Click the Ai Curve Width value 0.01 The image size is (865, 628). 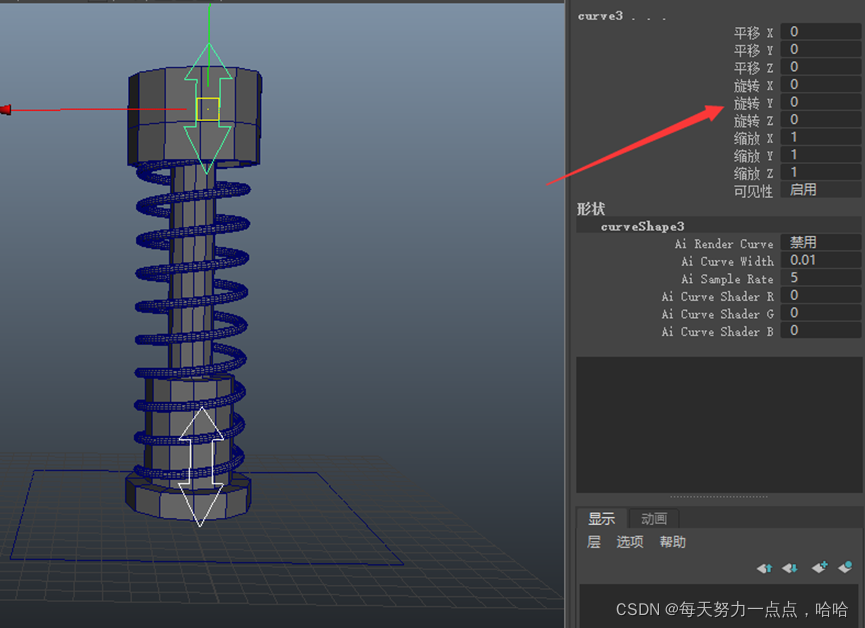(821, 260)
